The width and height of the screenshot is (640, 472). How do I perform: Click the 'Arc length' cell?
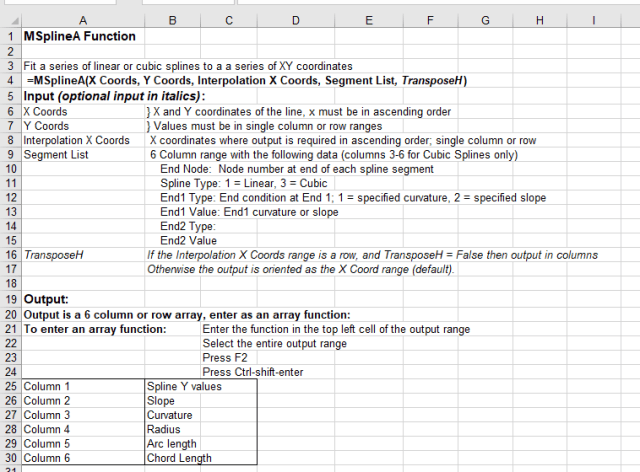click(171, 443)
